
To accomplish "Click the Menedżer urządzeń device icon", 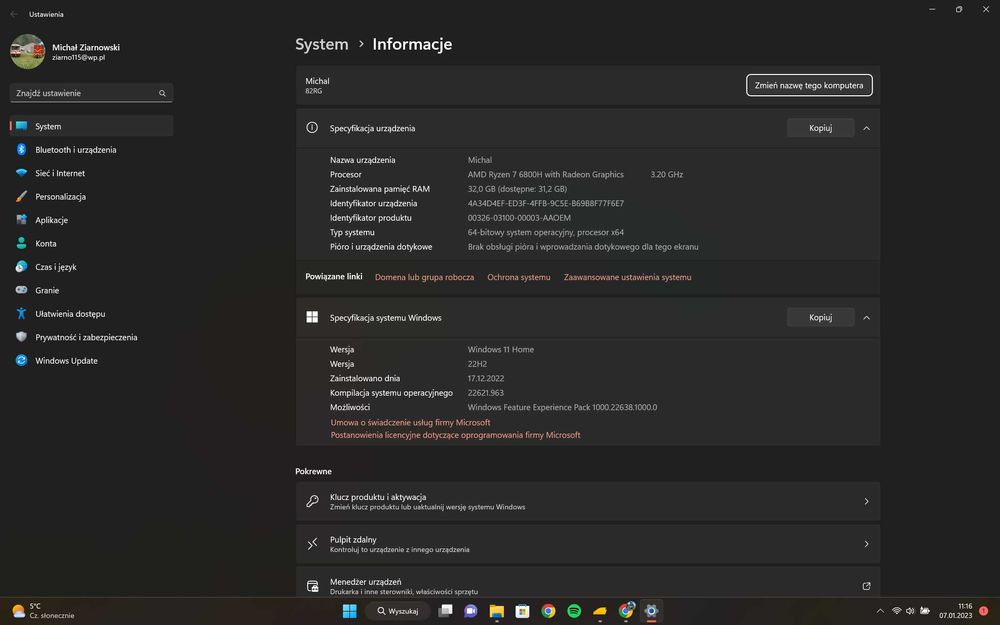I will click(x=312, y=586).
